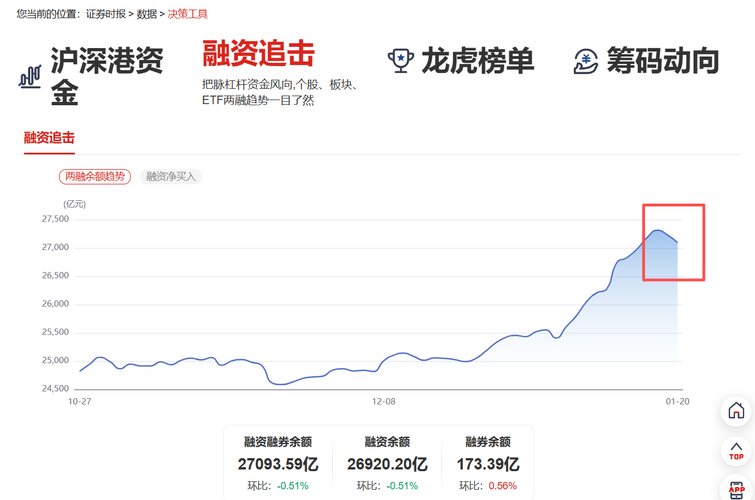Go to homepage via the house icon
755x500 pixels.
[x=736, y=410]
